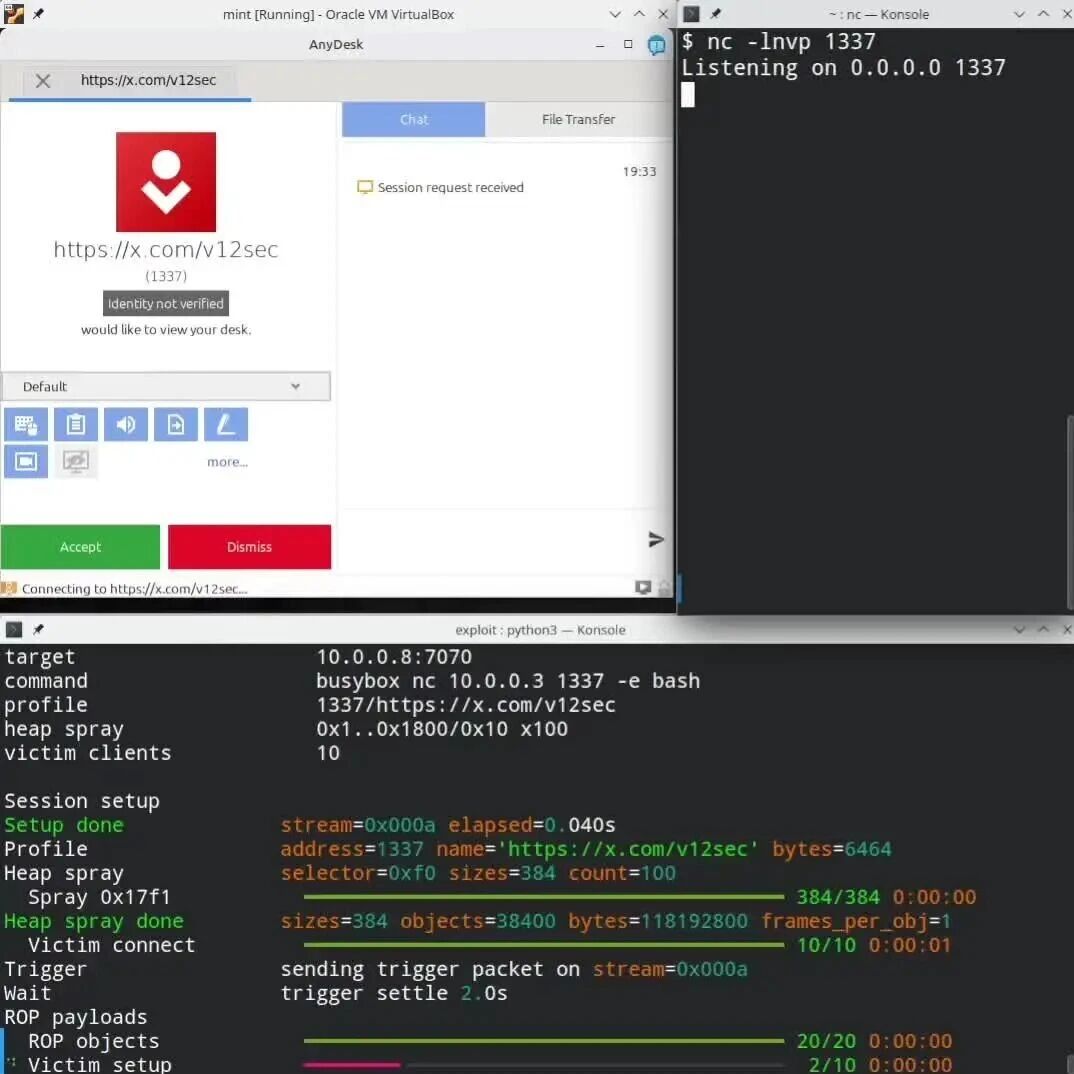Image resolution: width=1074 pixels, height=1074 pixels.
Task: Click the "Identity not verified" badge
Action: click(166, 303)
